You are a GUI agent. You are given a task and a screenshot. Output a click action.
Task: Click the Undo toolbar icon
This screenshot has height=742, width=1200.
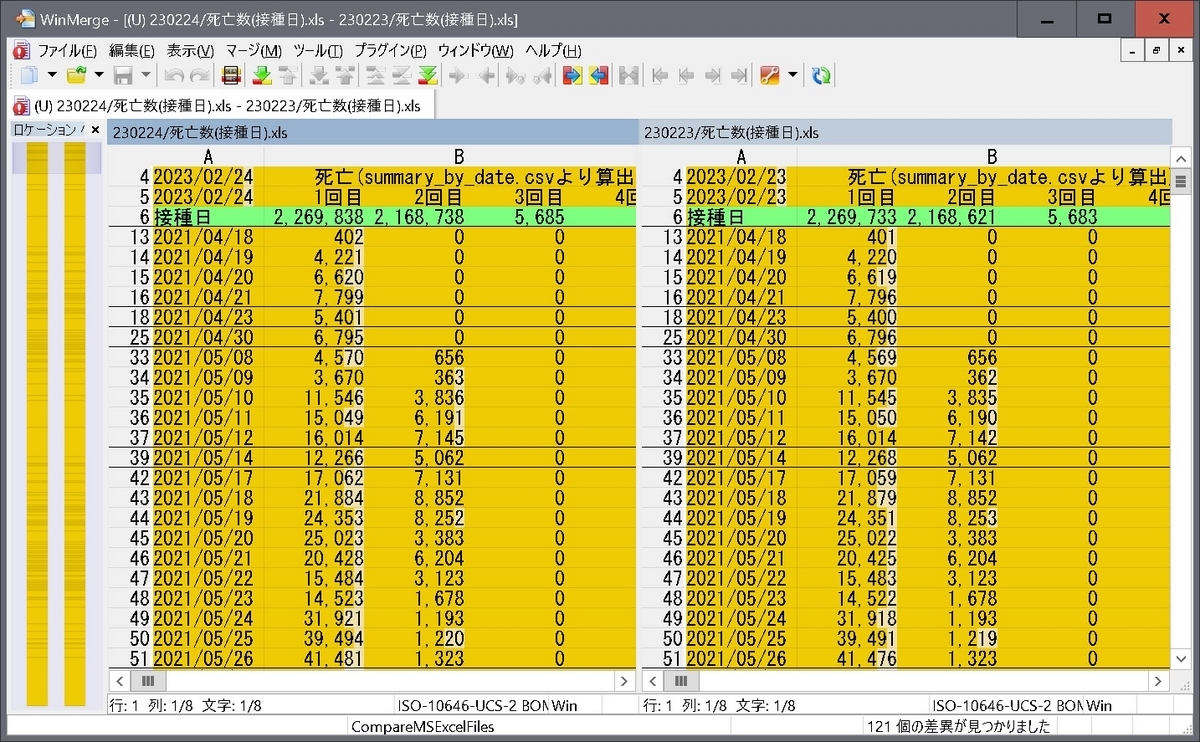click(x=174, y=75)
